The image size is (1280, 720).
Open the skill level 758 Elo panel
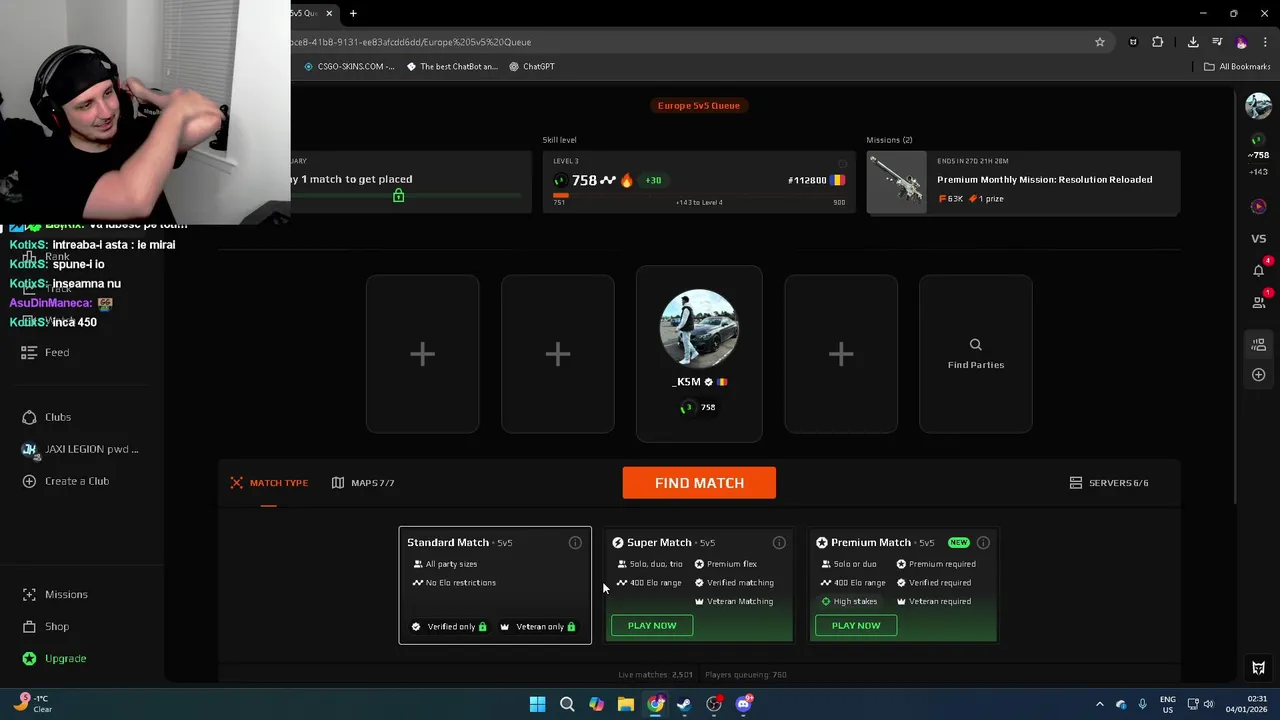pyautogui.click(x=699, y=181)
